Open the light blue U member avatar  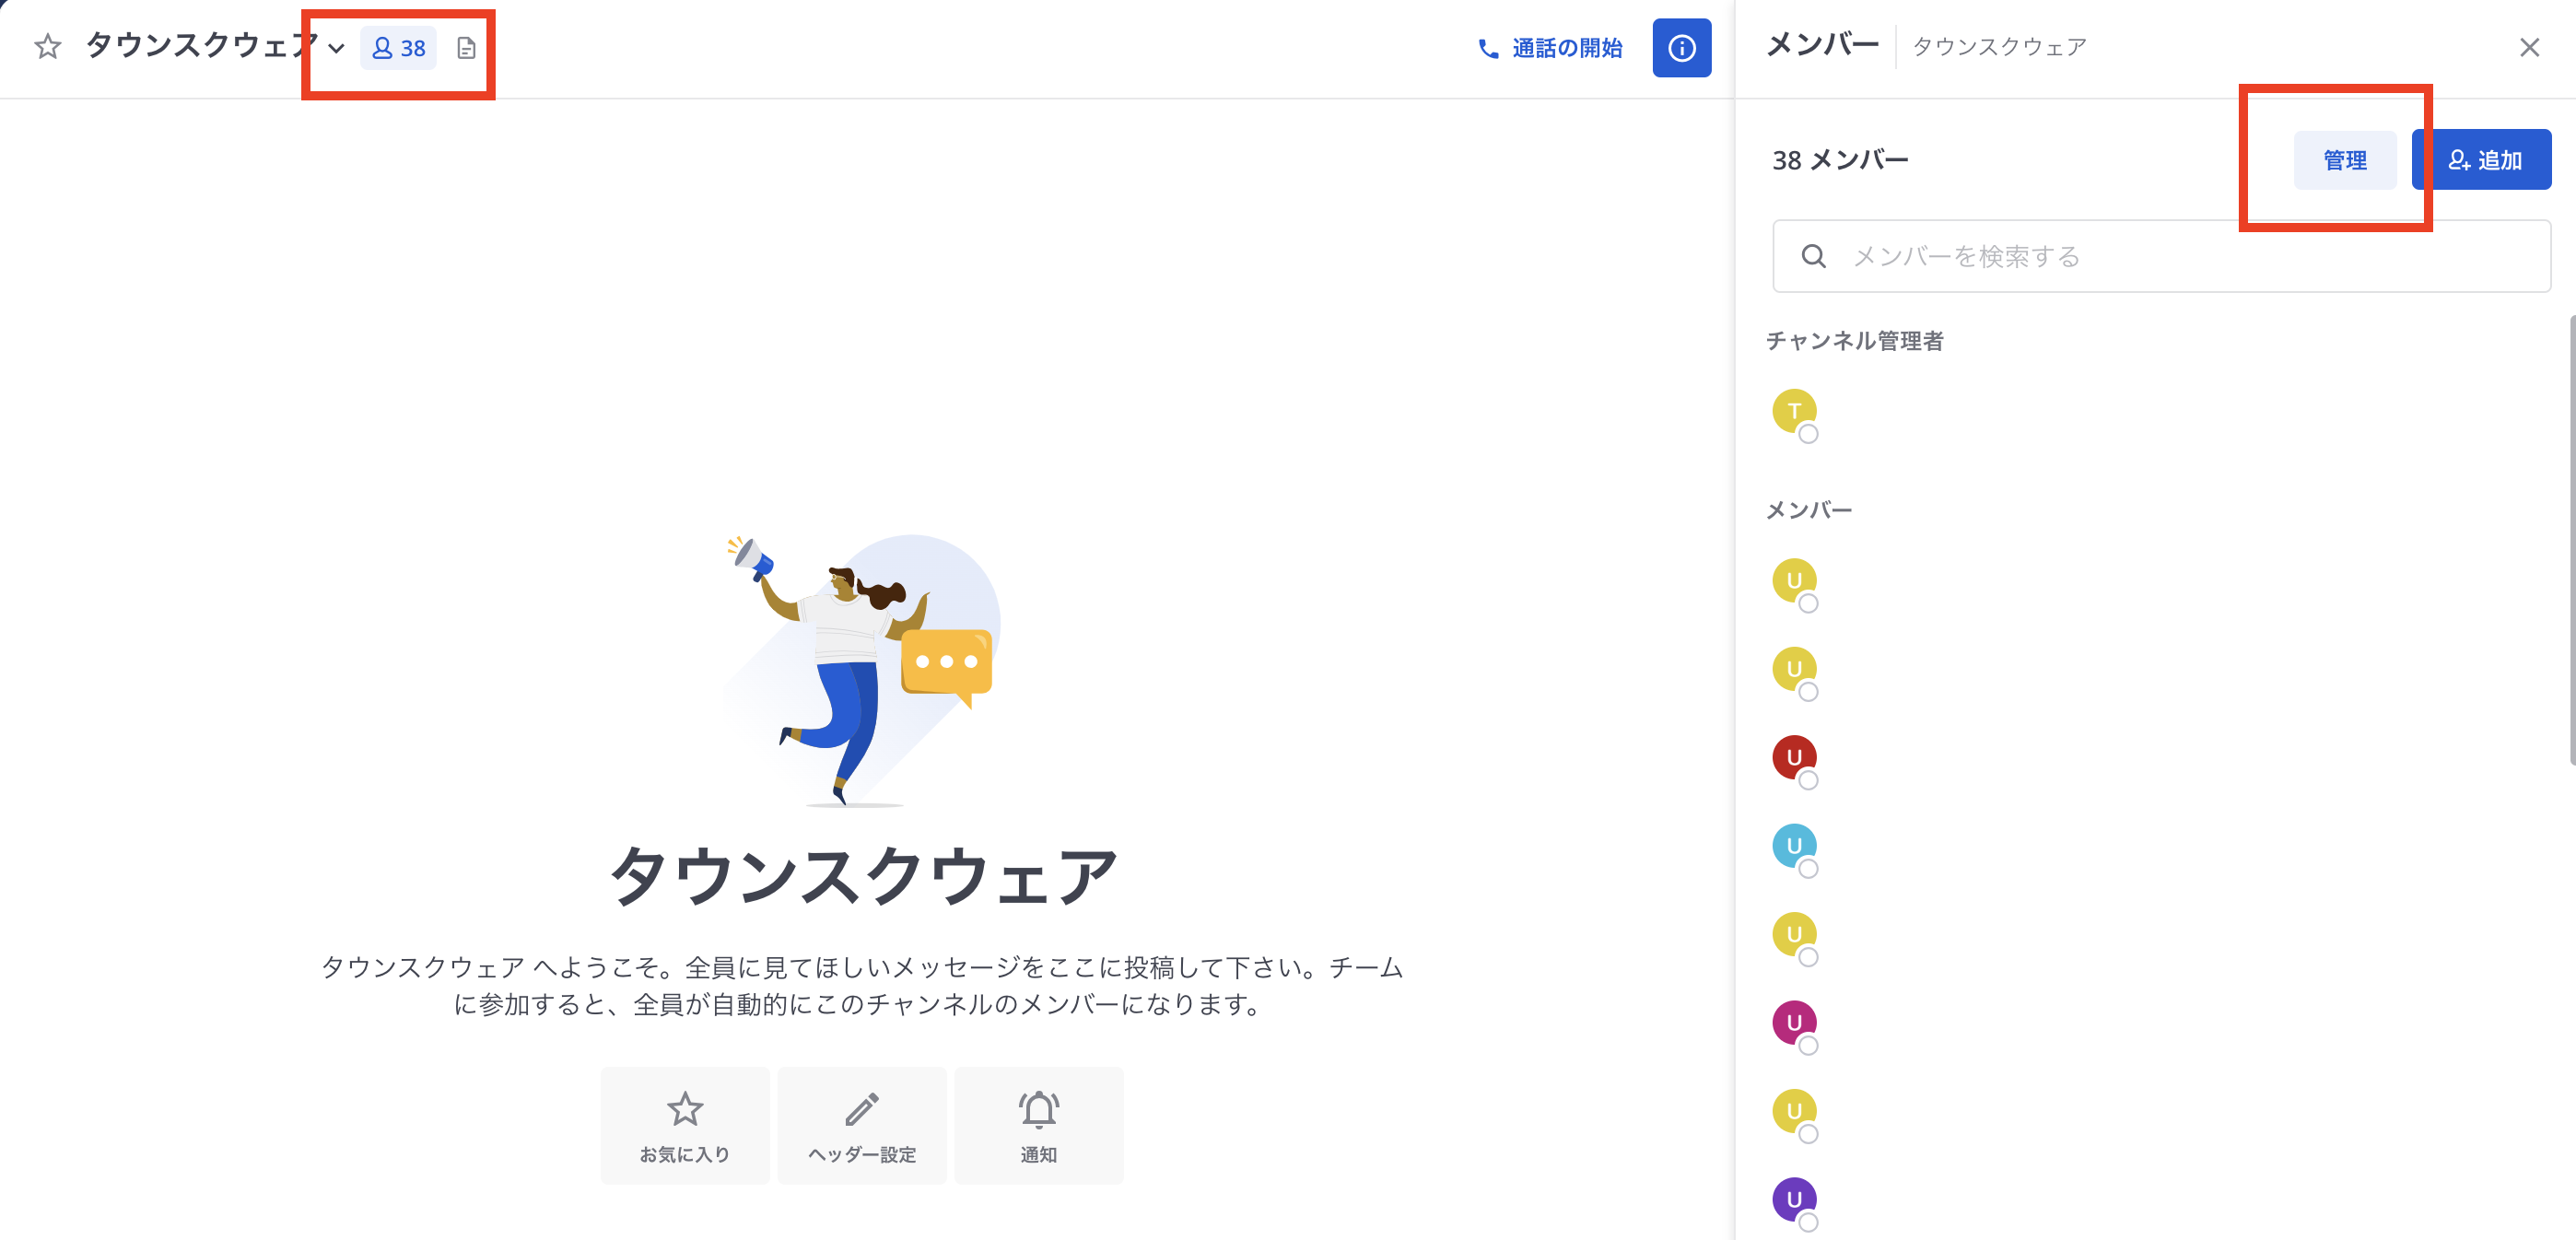(x=1794, y=846)
